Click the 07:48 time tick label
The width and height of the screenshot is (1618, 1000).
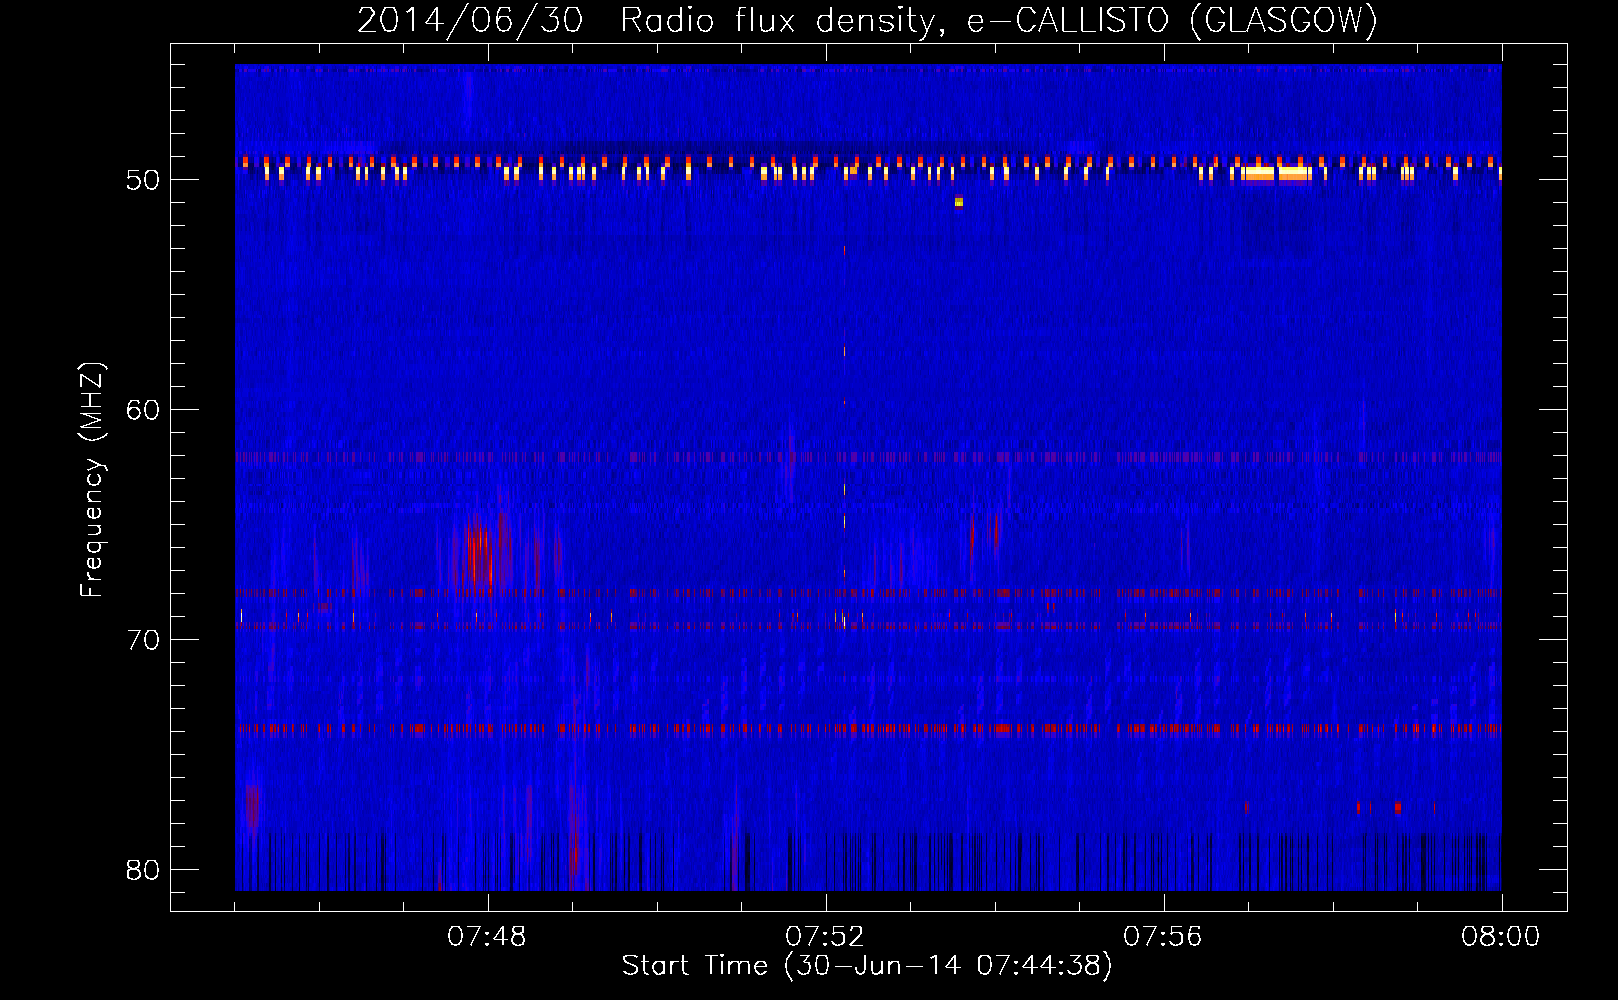tap(487, 937)
